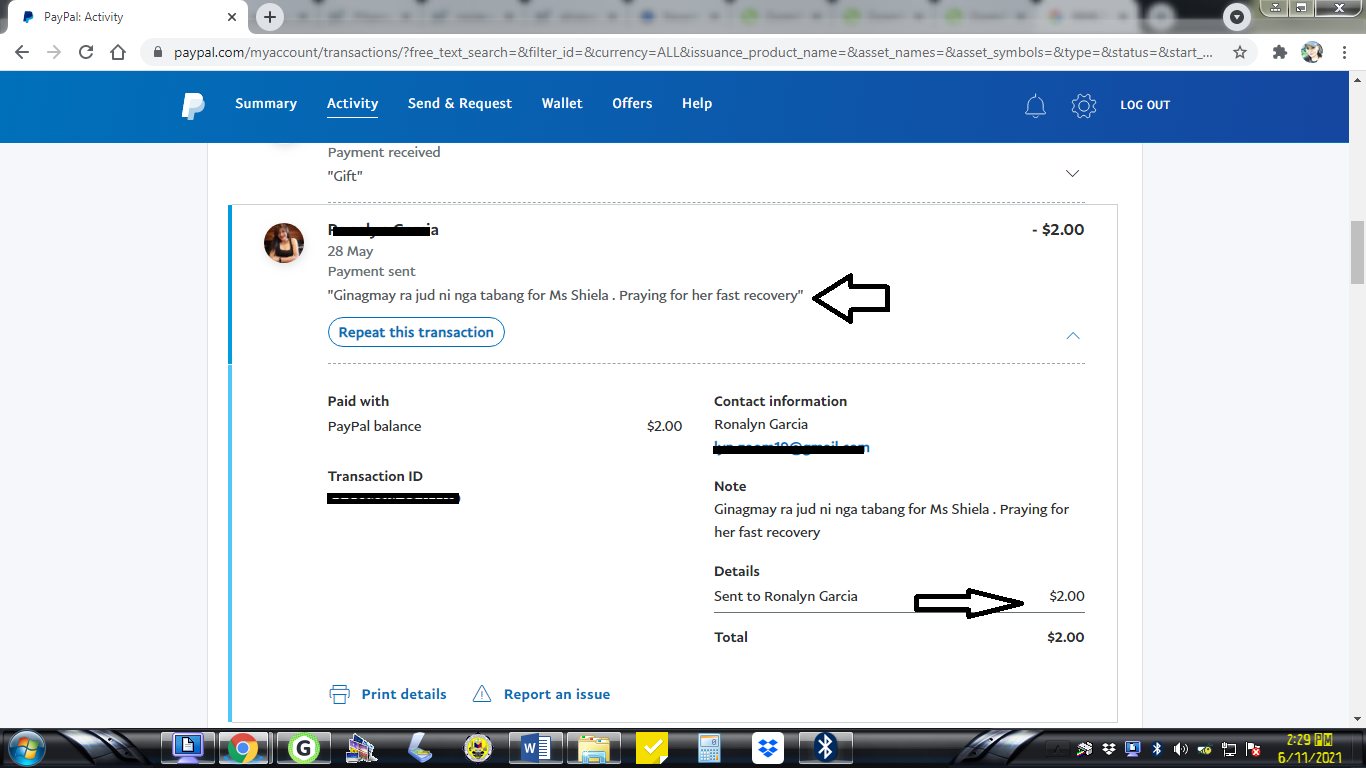Image resolution: width=1366 pixels, height=768 pixels.
Task: Open Windows Start menu orb
Action: [26, 748]
